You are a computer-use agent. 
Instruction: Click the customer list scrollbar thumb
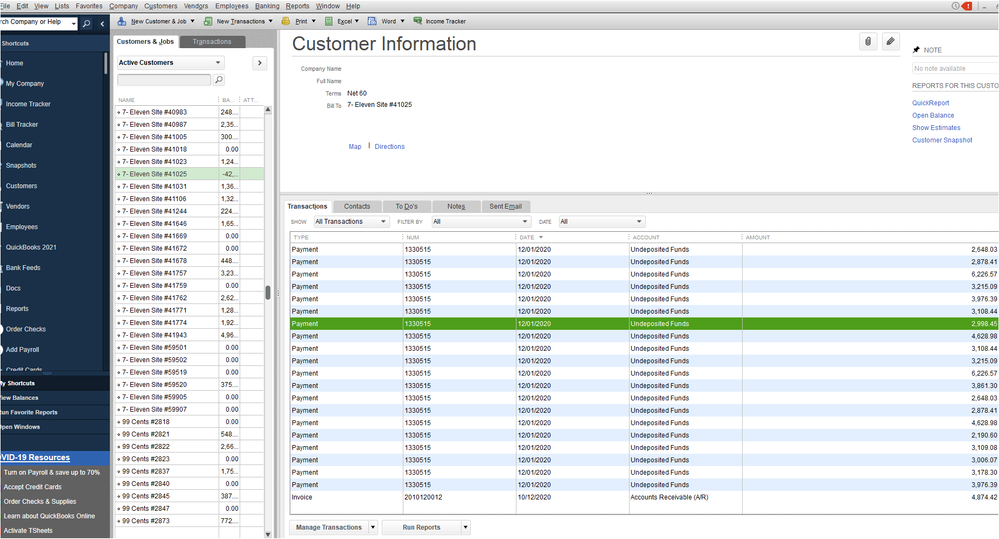(267, 293)
